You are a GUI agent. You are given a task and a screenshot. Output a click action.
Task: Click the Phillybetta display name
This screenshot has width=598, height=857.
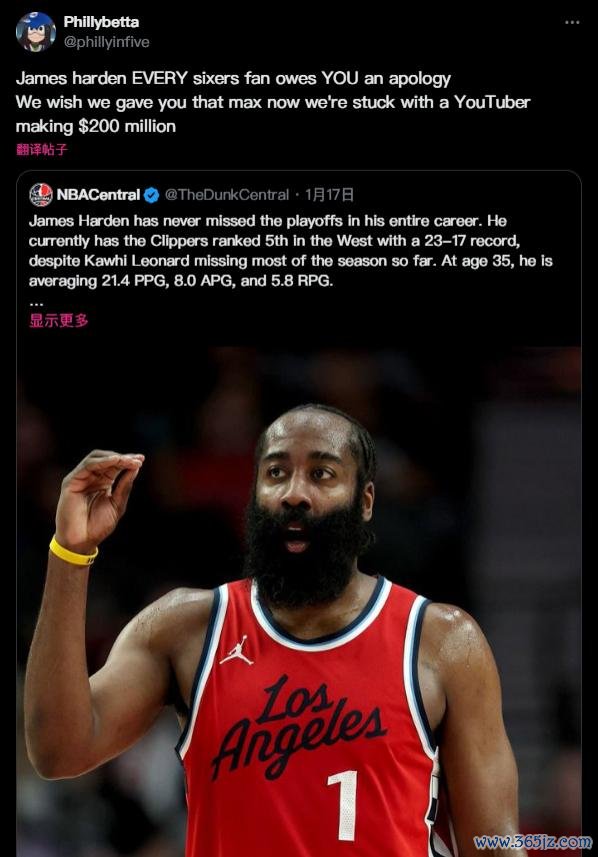pos(101,22)
